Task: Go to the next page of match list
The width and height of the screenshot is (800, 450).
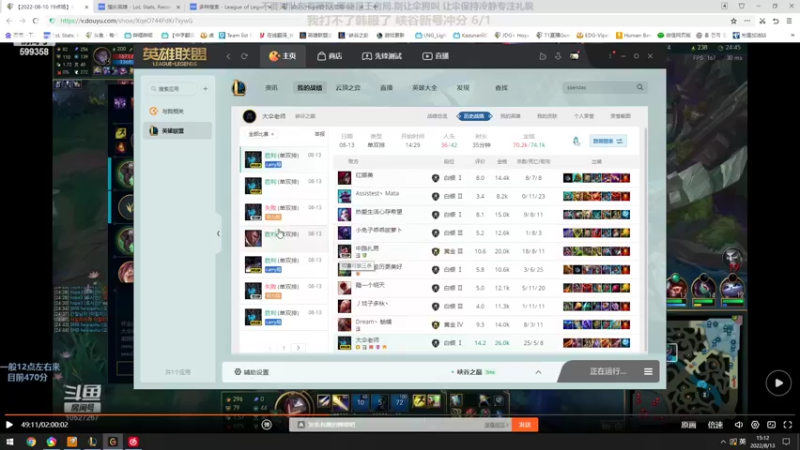Action: (298, 348)
